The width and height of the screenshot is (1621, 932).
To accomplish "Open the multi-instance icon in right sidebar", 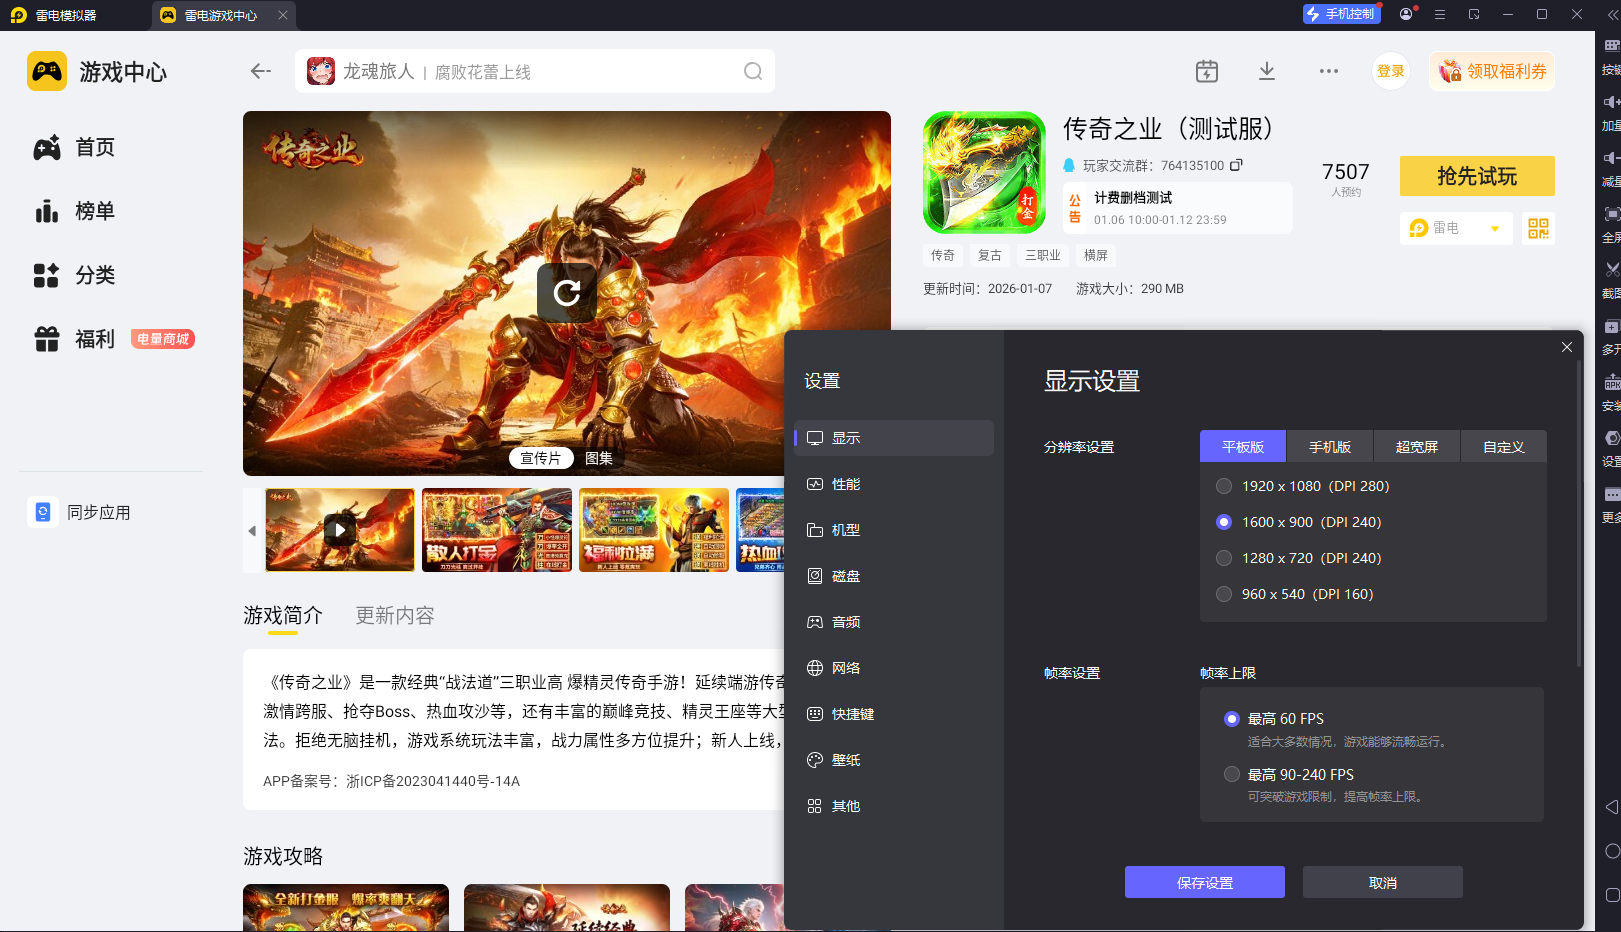I will click(1611, 327).
